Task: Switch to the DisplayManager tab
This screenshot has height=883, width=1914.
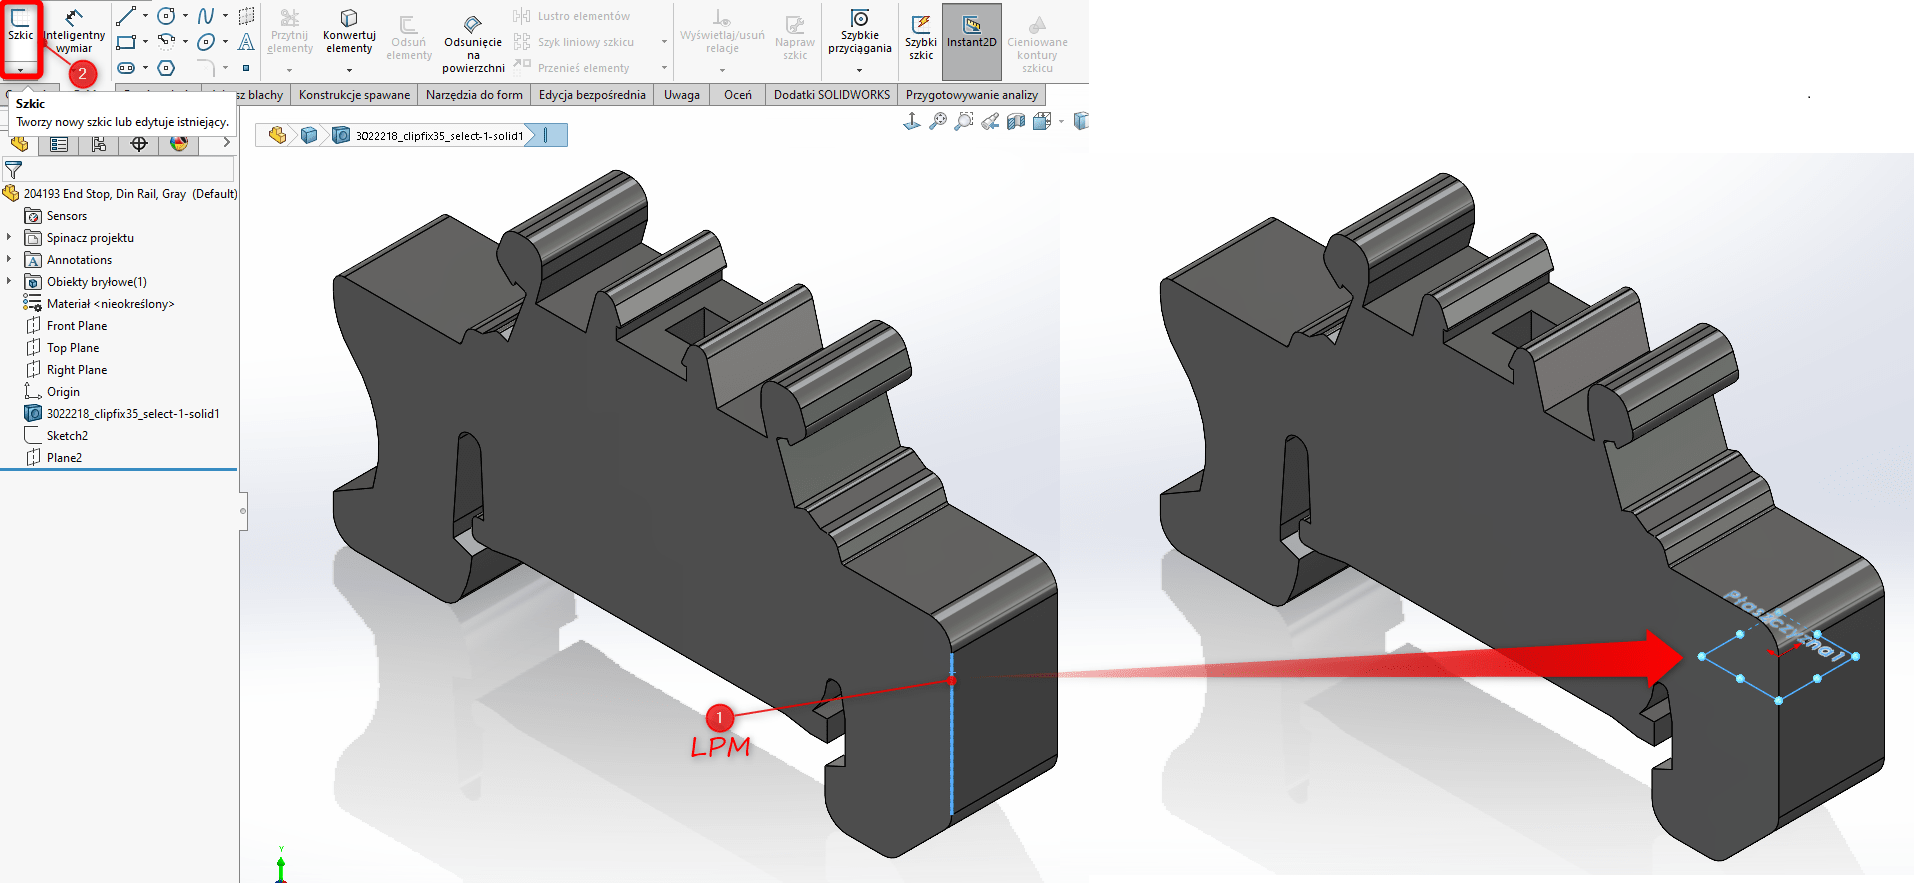Action: [179, 144]
